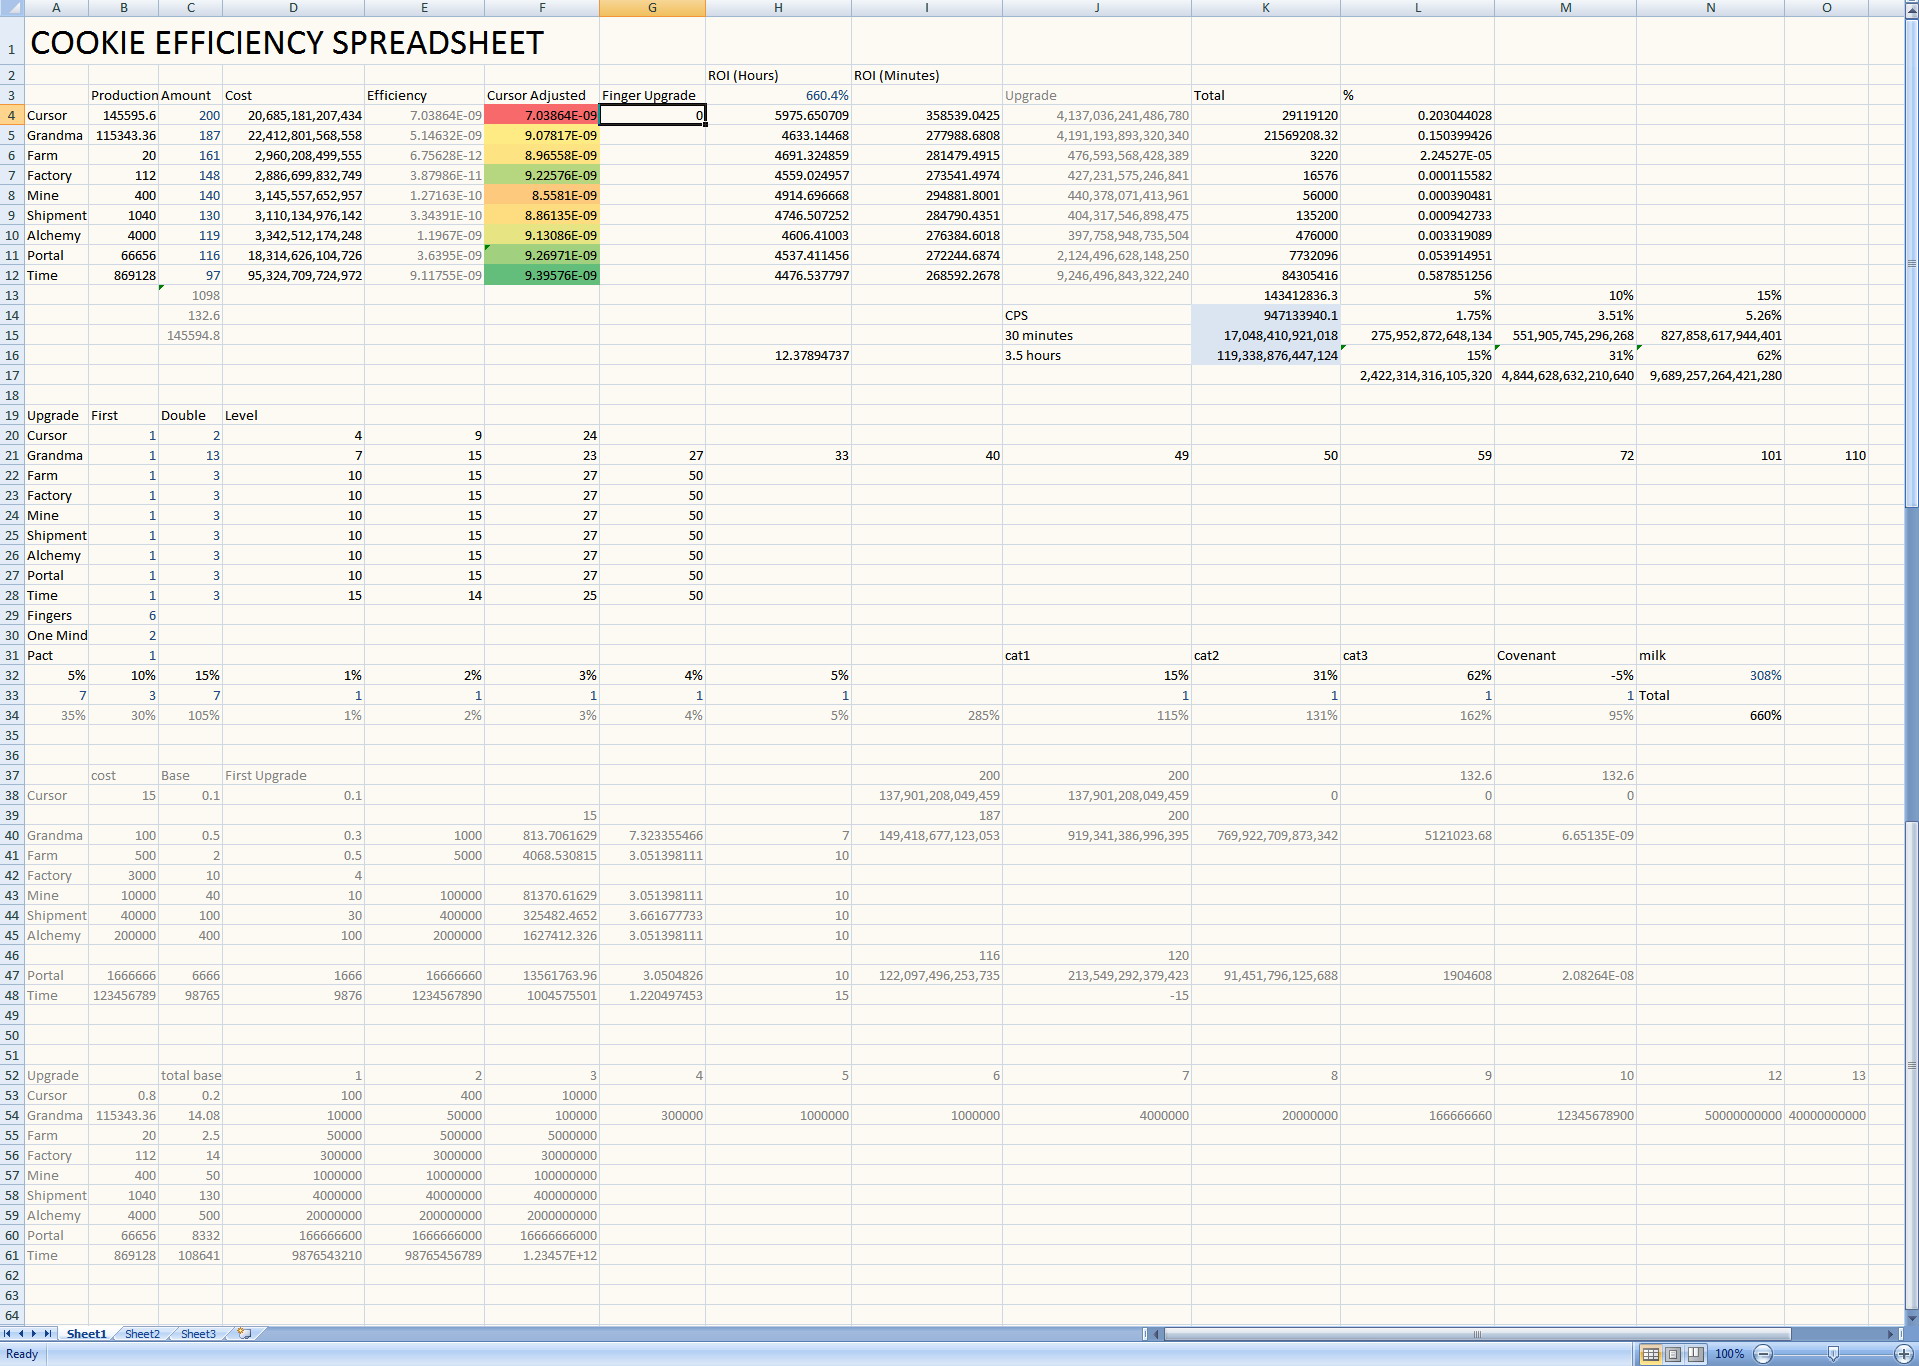Grab the horizontal scrollbar thumb
Screen dimensions: 1919x1366
(x=1477, y=1334)
